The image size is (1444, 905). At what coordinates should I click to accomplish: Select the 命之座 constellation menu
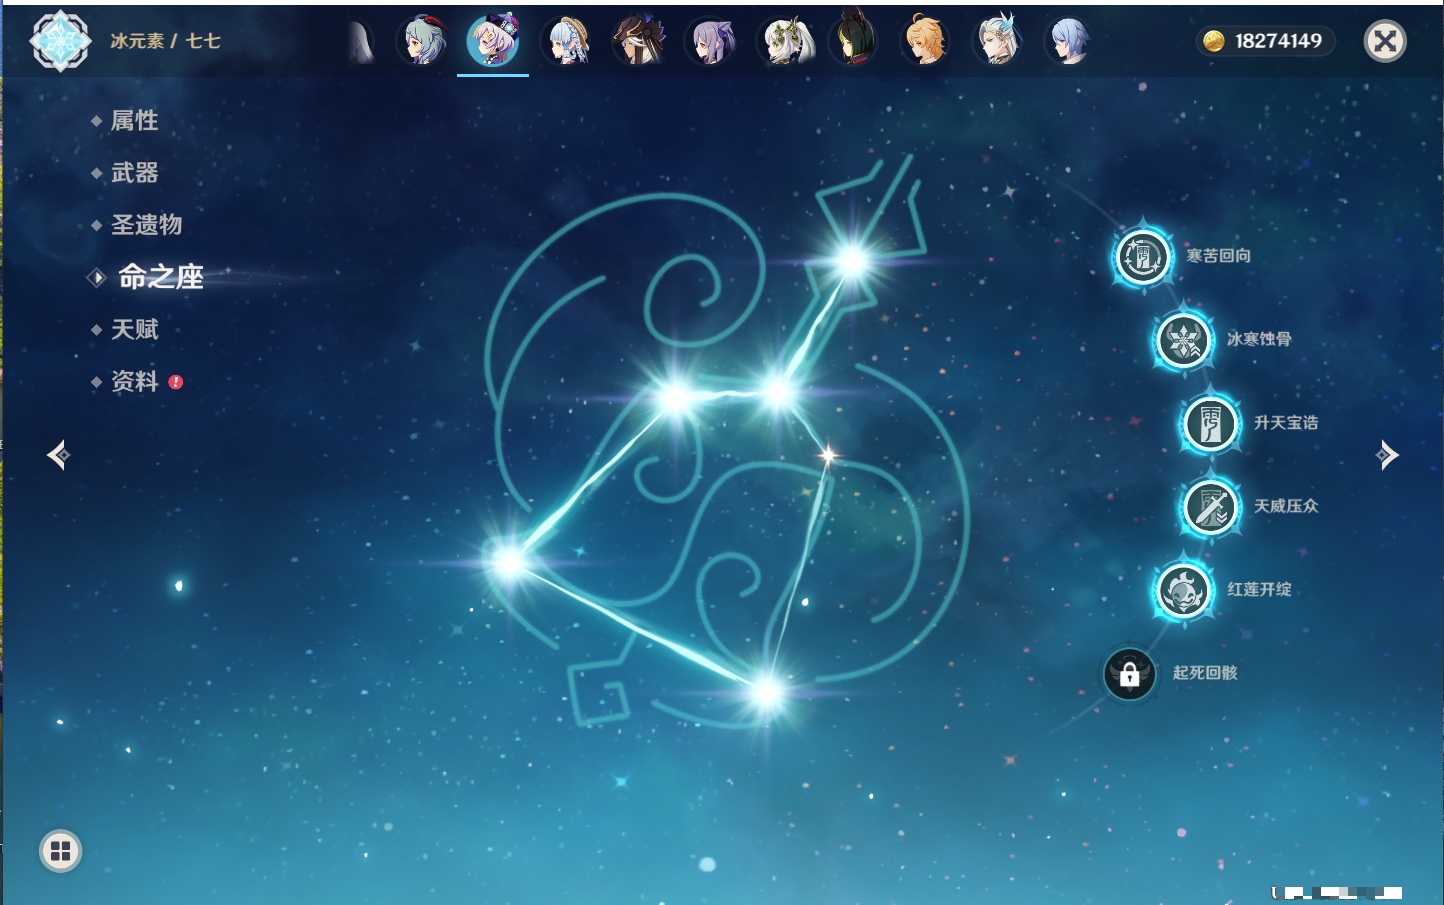(x=160, y=277)
